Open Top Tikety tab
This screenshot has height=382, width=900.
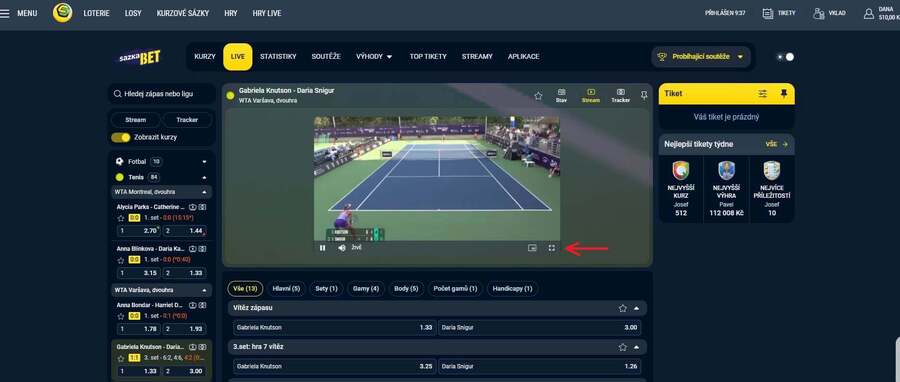pos(428,57)
